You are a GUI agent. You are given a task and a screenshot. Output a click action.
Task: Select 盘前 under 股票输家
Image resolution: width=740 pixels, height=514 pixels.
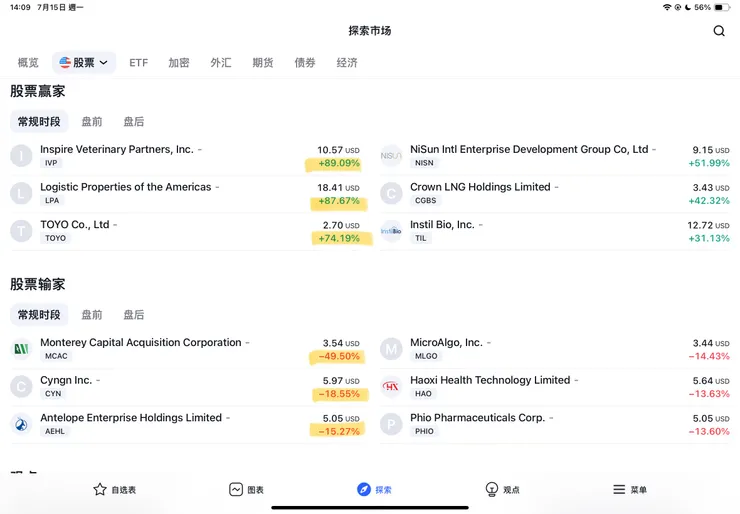tap(92, 315)
